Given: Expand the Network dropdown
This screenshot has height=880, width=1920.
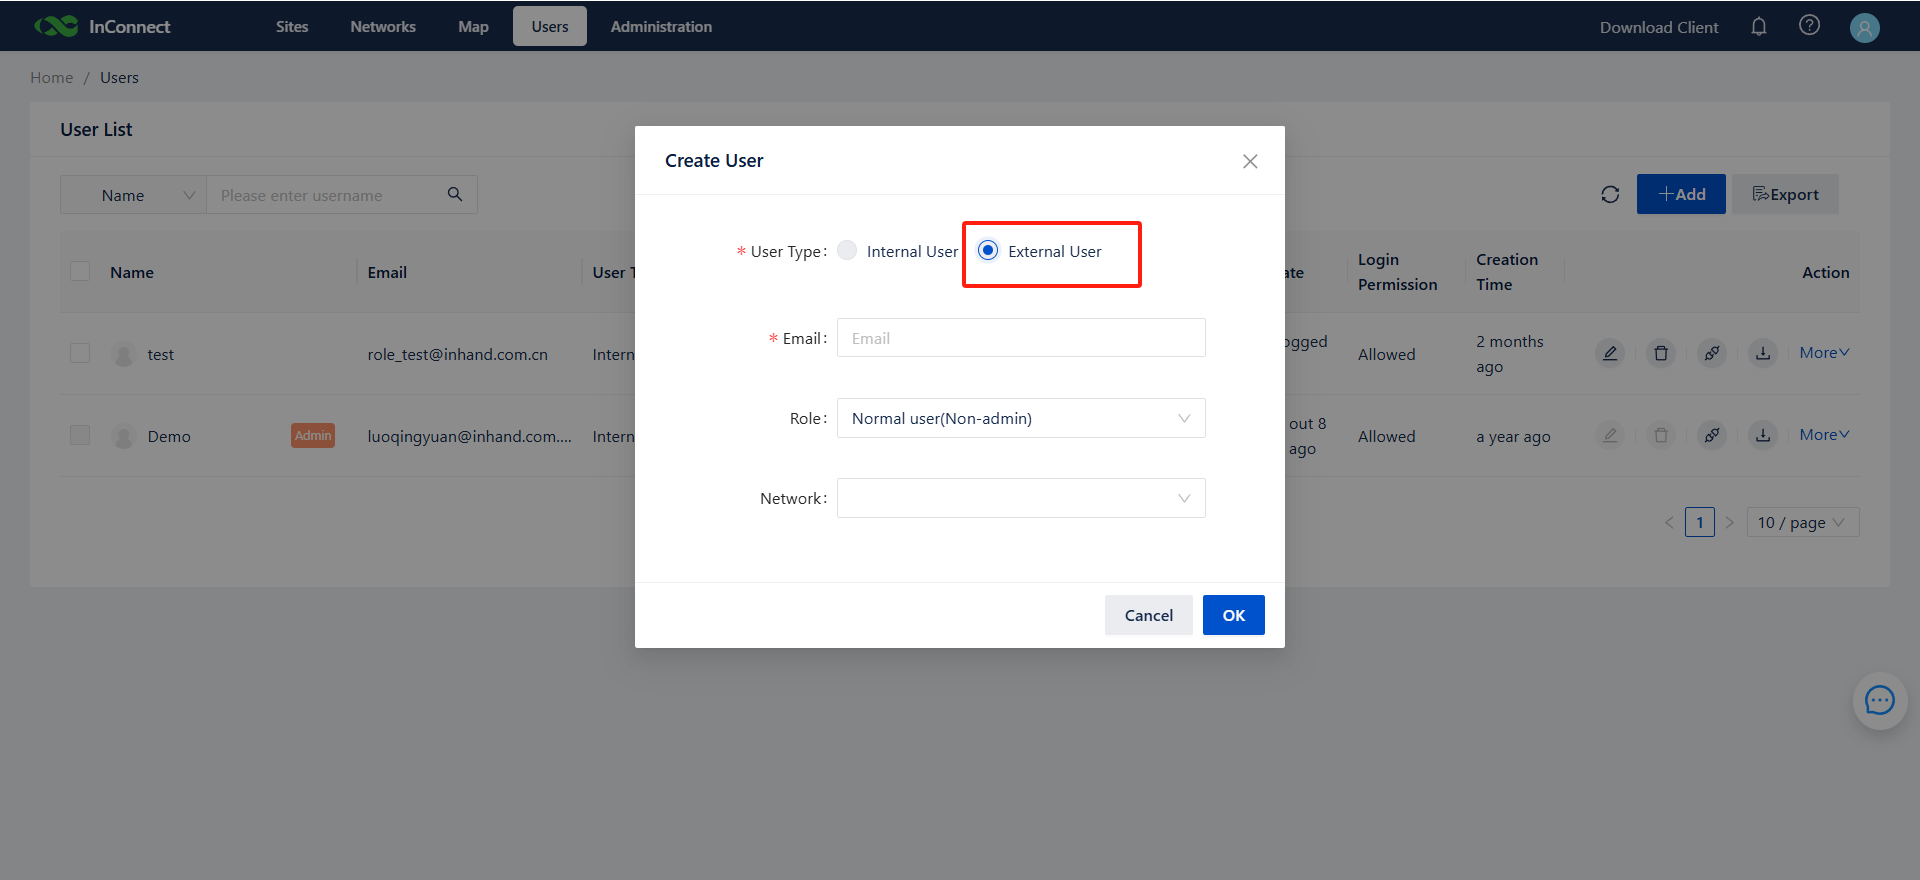Looking at the screenshot, I should tap(1020, 498).
